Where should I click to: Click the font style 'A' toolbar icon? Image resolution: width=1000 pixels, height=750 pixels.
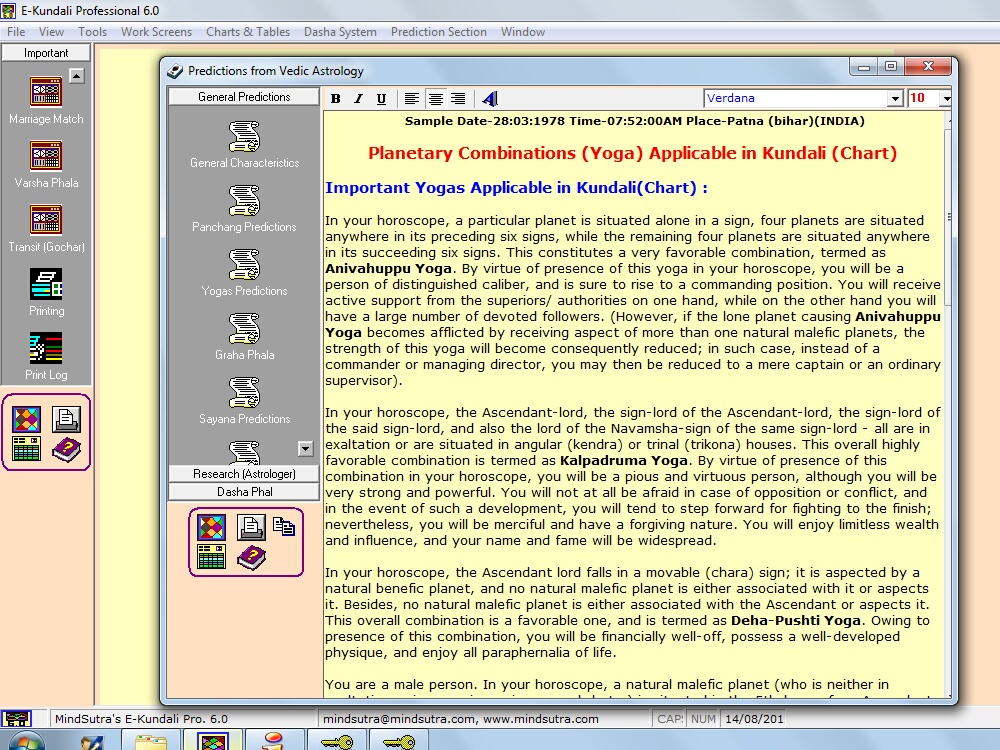[490, 99]
